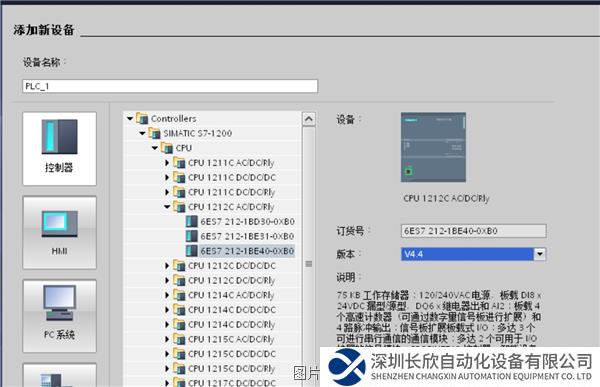Expand CPU 1214C AC/DC/Rly
600x387 pixels.
167,295
